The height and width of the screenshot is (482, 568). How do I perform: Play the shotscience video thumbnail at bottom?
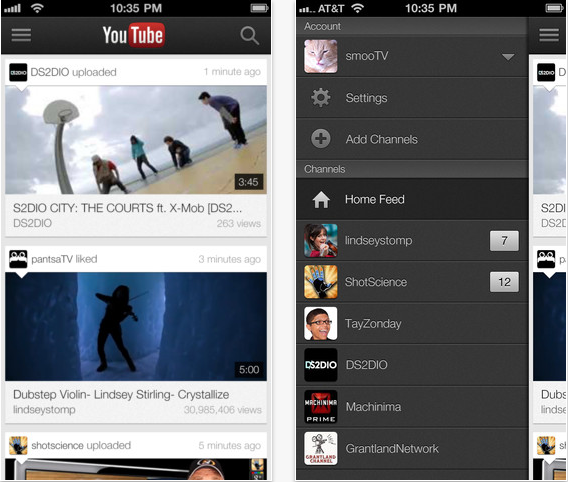tap(136, 470)
